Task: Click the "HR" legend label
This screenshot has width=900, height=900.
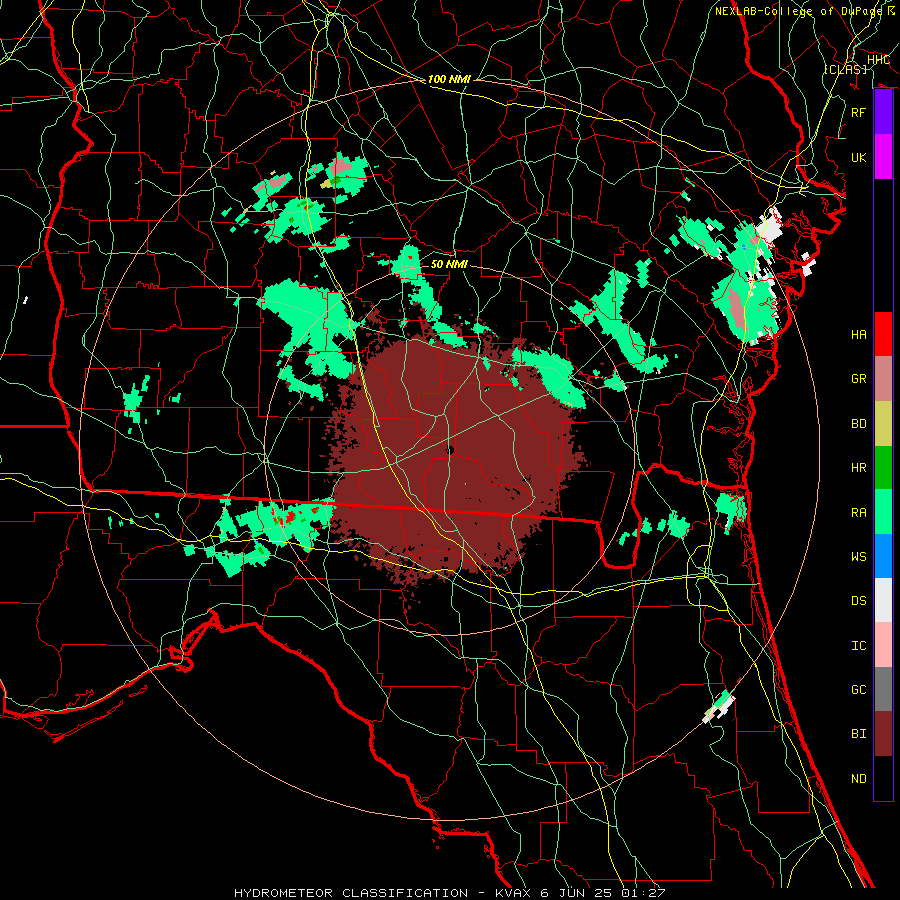Action: click(858, 468)
